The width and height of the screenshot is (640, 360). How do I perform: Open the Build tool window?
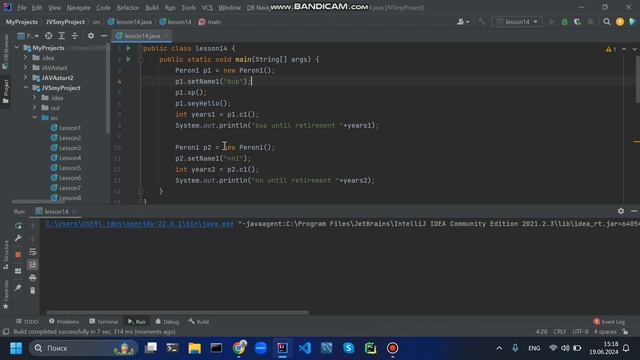click(x=198, y=322)
